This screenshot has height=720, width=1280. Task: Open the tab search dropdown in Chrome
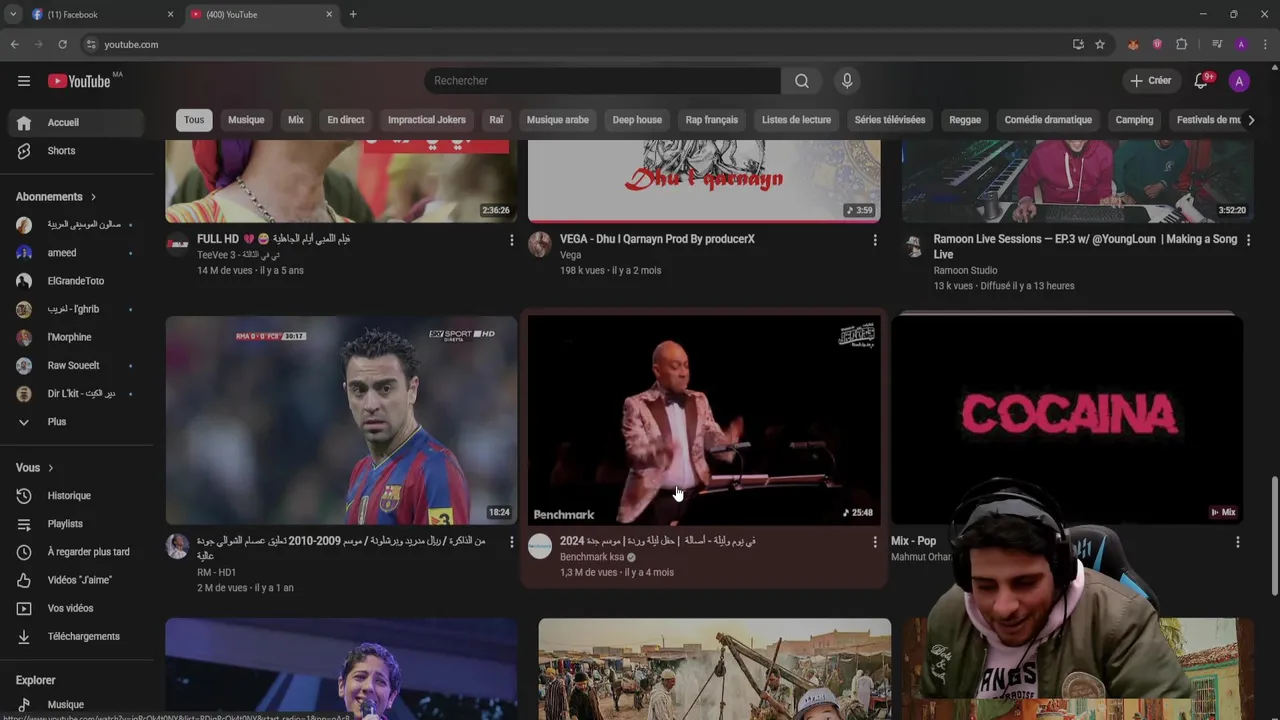[x=13, y=14]
